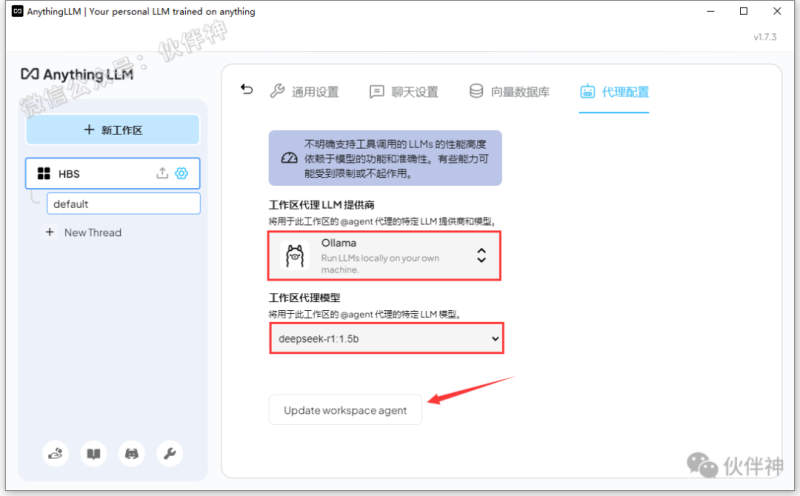
Task: Click the upload documents icon for HBS
Action: point(162,173)
